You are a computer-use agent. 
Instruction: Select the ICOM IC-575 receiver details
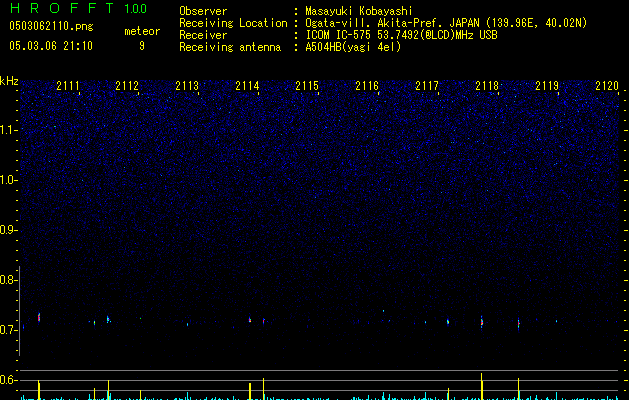click(402, 35)
